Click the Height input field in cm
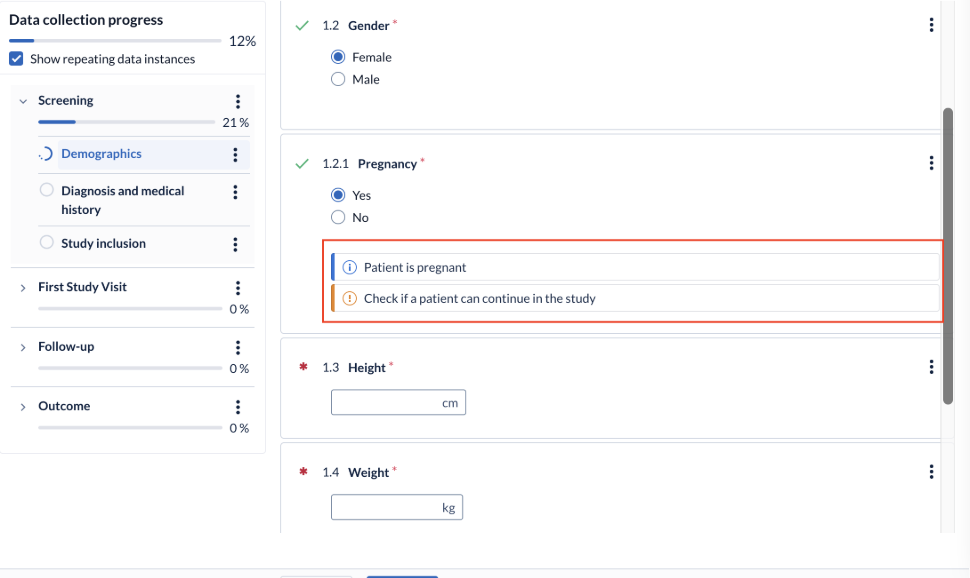This screenshot has width=970, height=578. (x=398, y=402)
